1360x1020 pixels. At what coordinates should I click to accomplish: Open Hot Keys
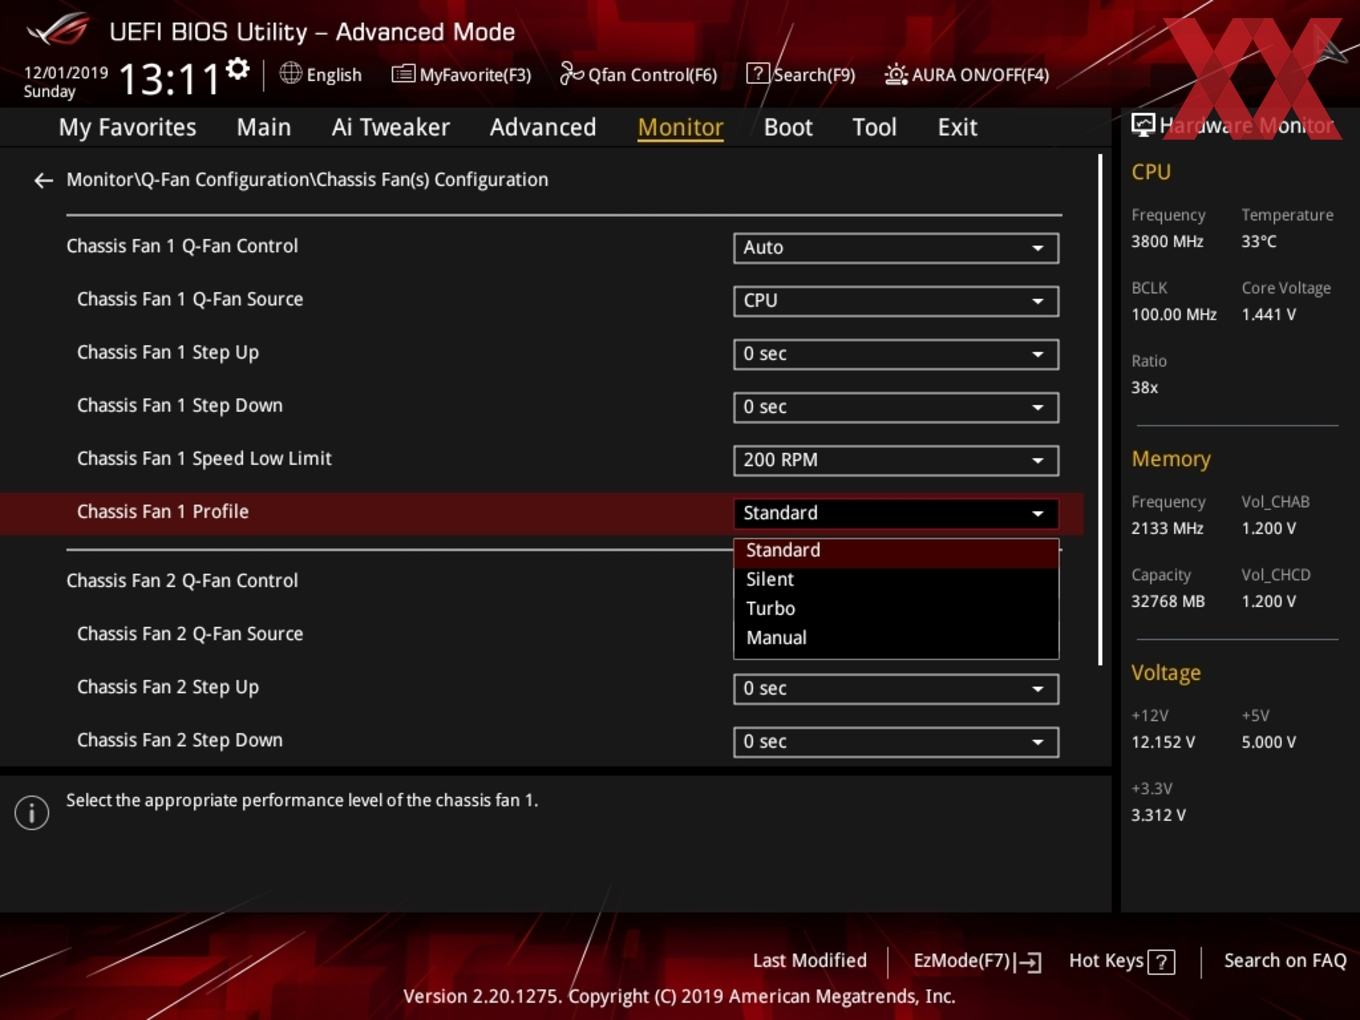tap(1121, 961)
